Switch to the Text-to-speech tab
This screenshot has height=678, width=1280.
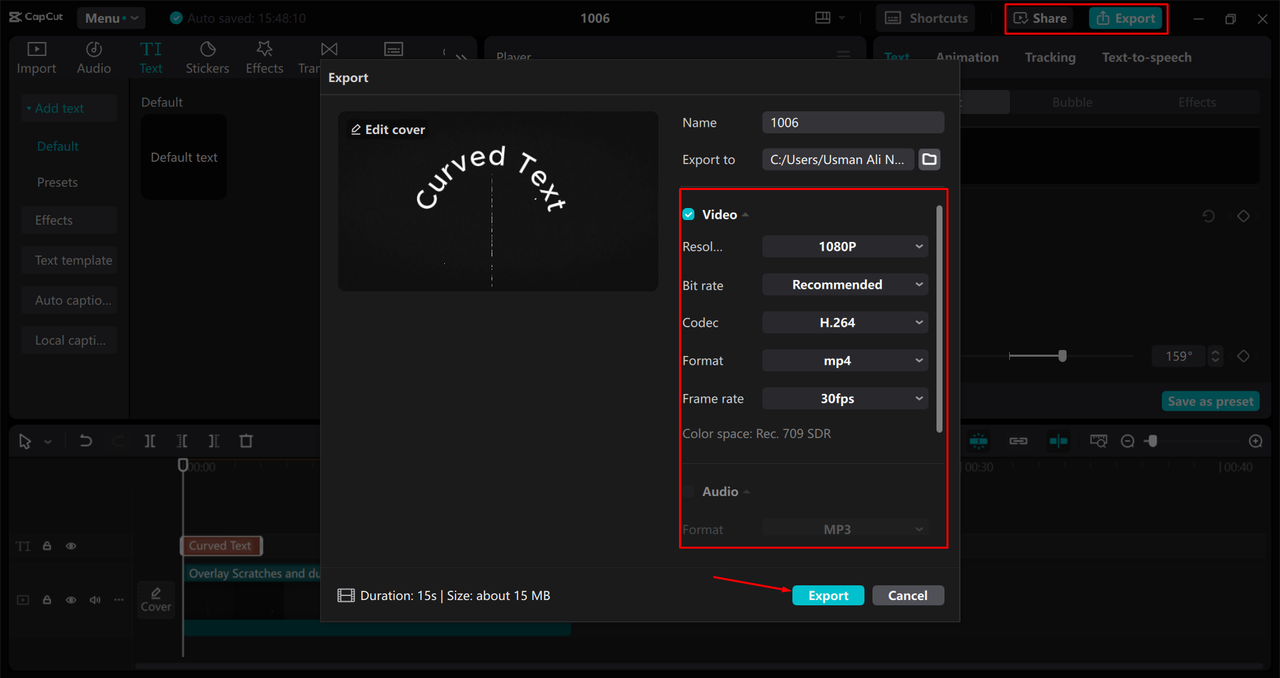[1146, 57]
